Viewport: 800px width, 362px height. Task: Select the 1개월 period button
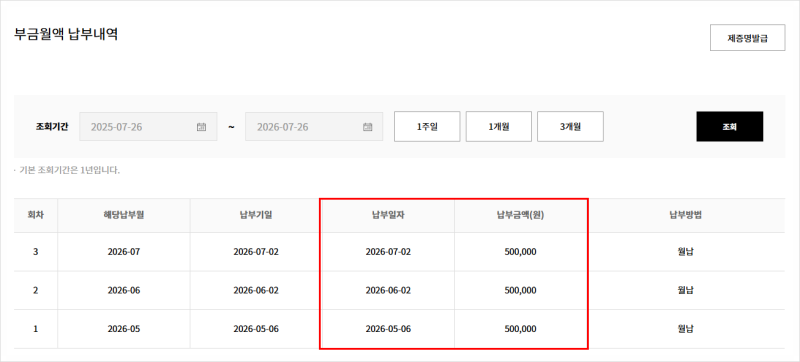(498, 126)
